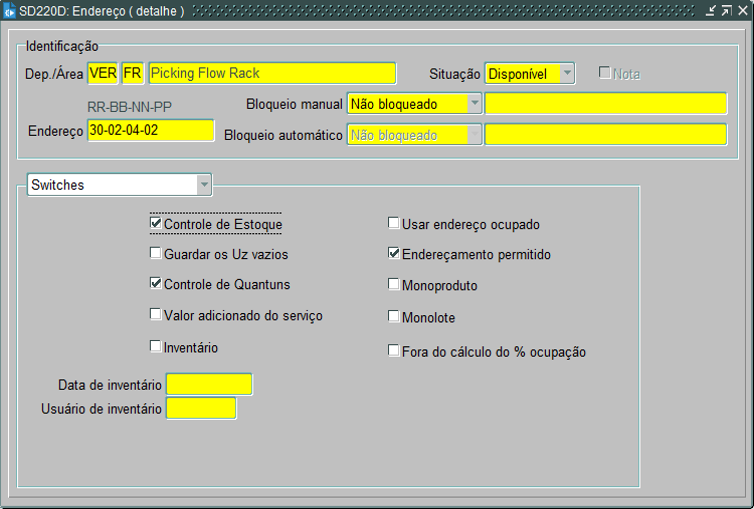Click the Data de inventário field

coord(209,385)
